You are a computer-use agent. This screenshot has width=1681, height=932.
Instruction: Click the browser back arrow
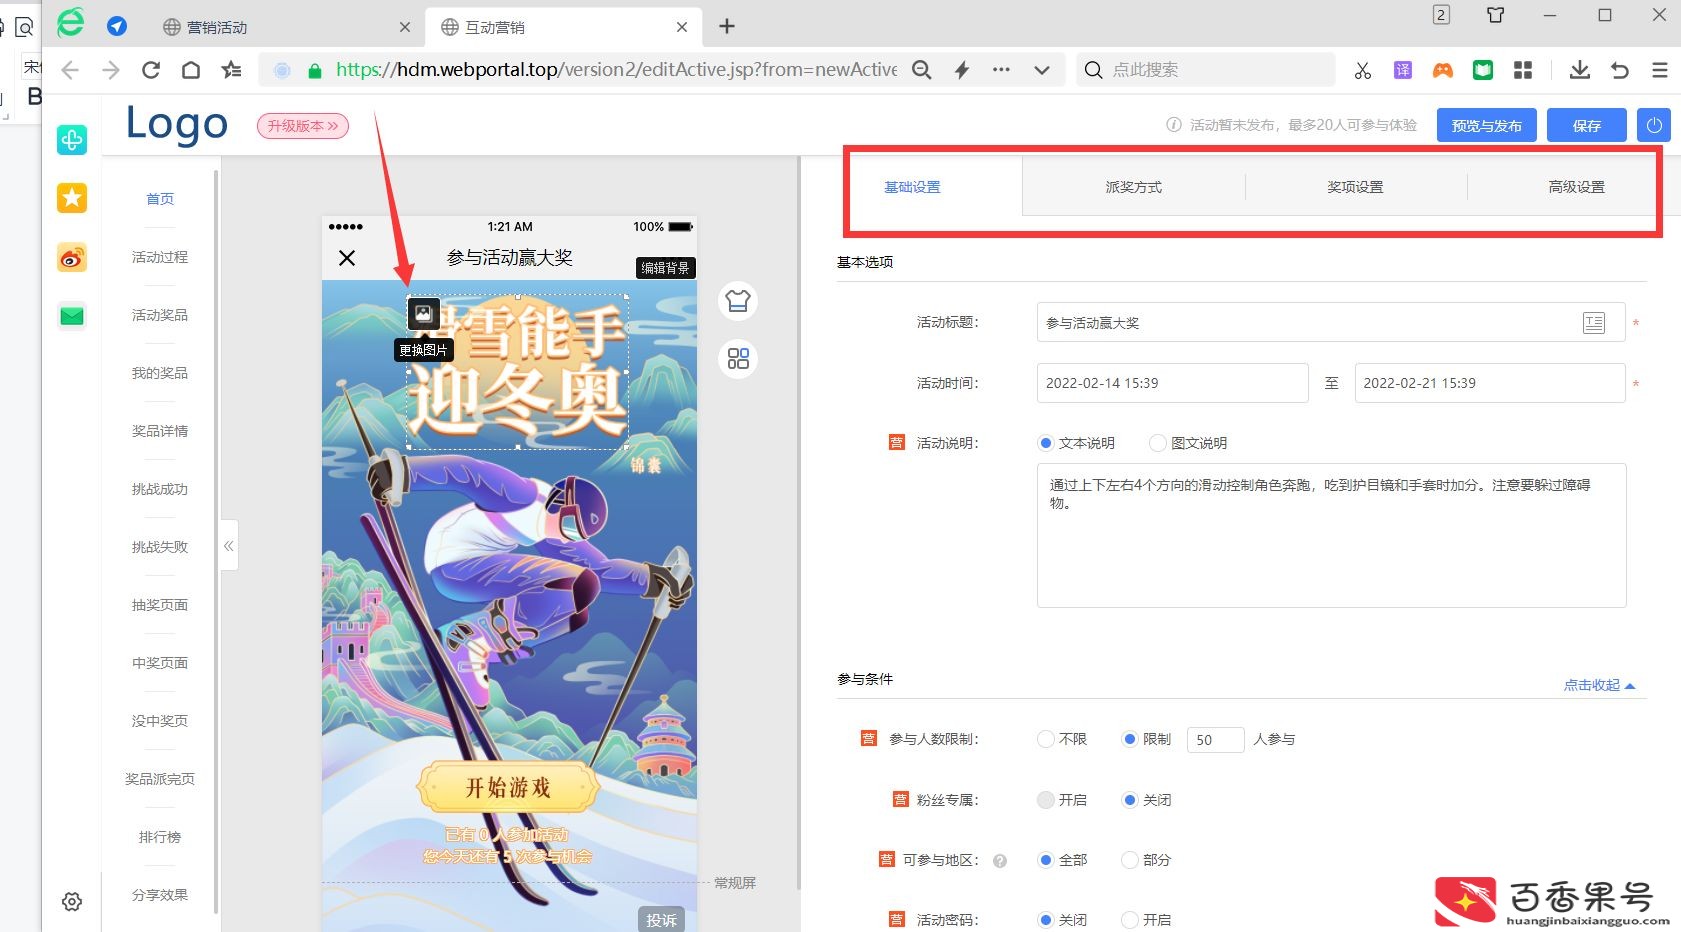tap(70, 70)
